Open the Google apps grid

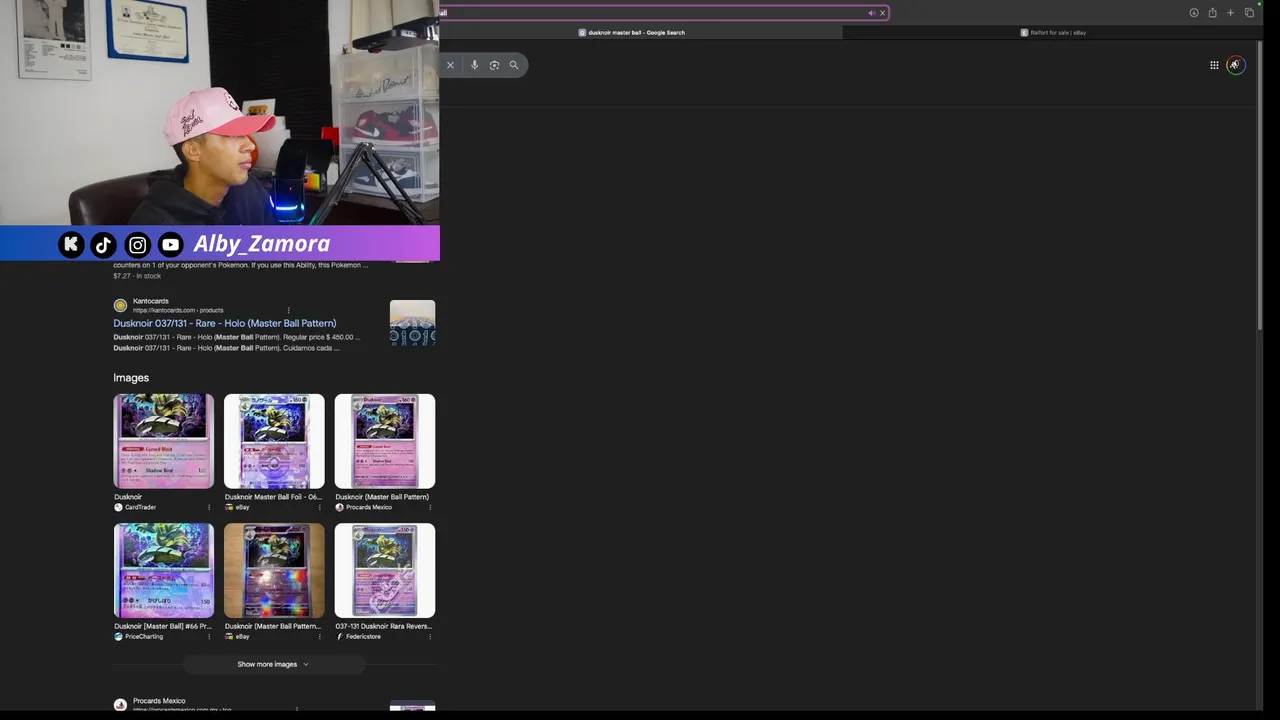tap(1214, 65)
